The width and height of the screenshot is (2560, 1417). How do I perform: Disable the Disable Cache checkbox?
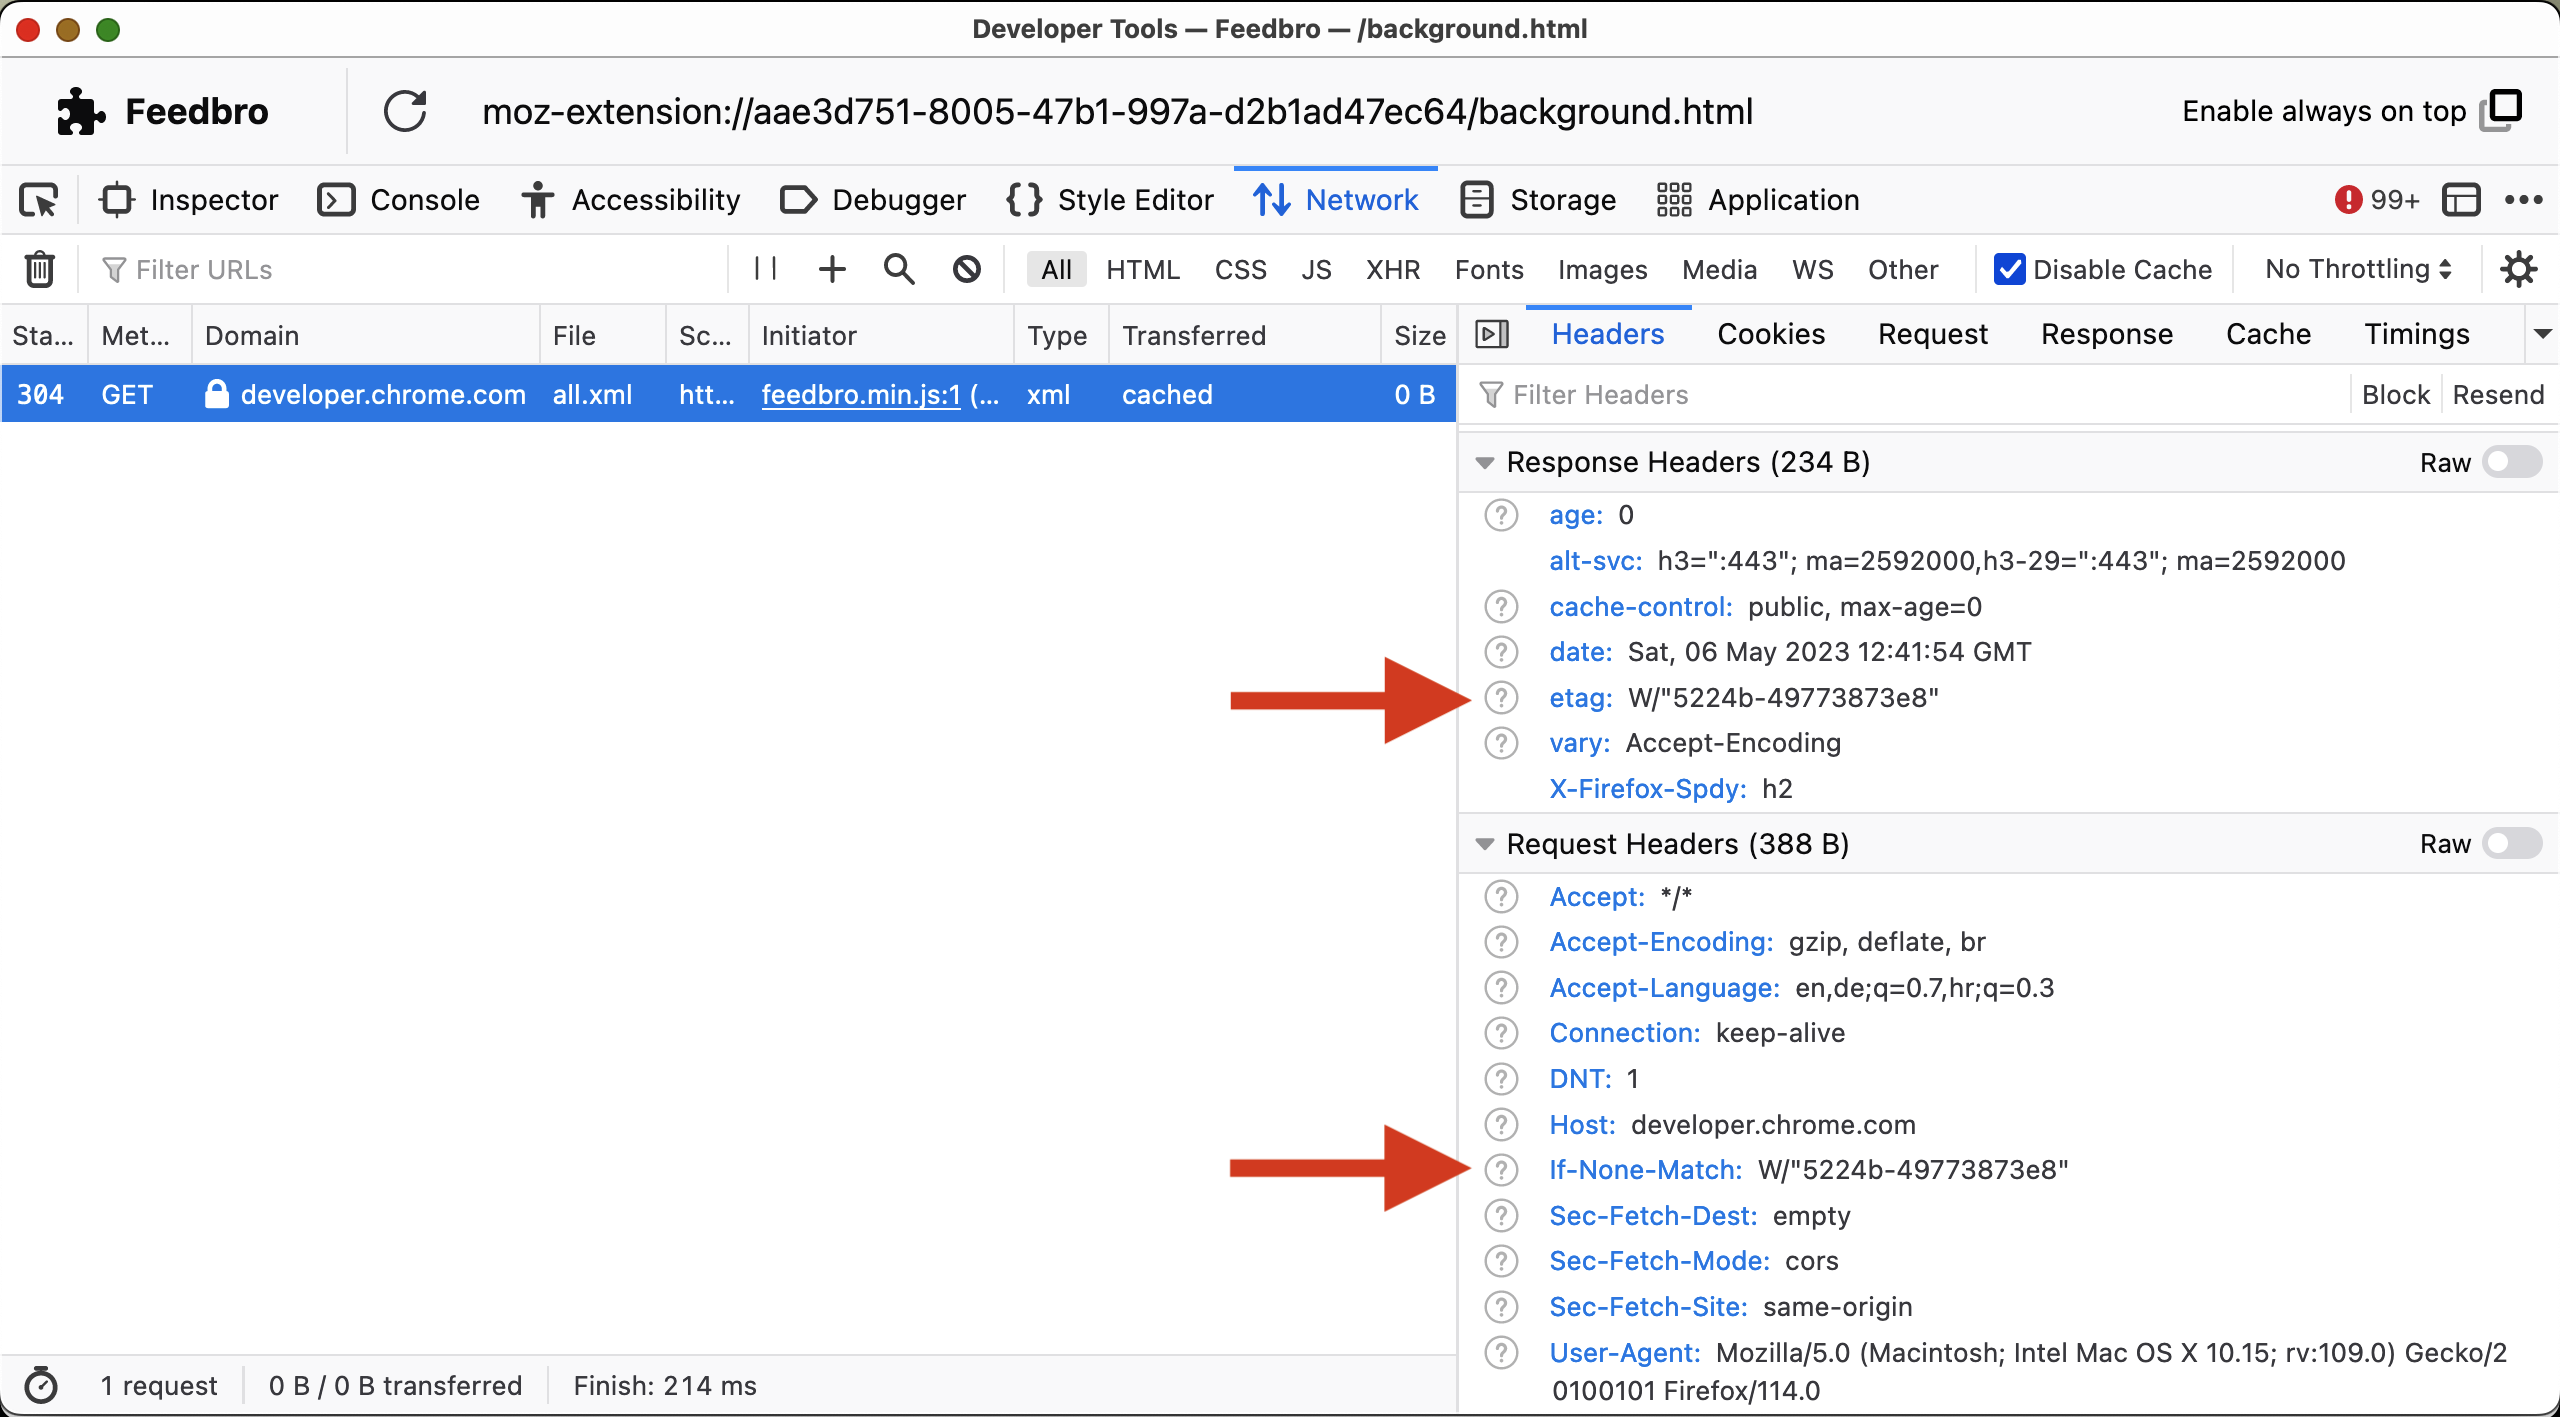2010,268
